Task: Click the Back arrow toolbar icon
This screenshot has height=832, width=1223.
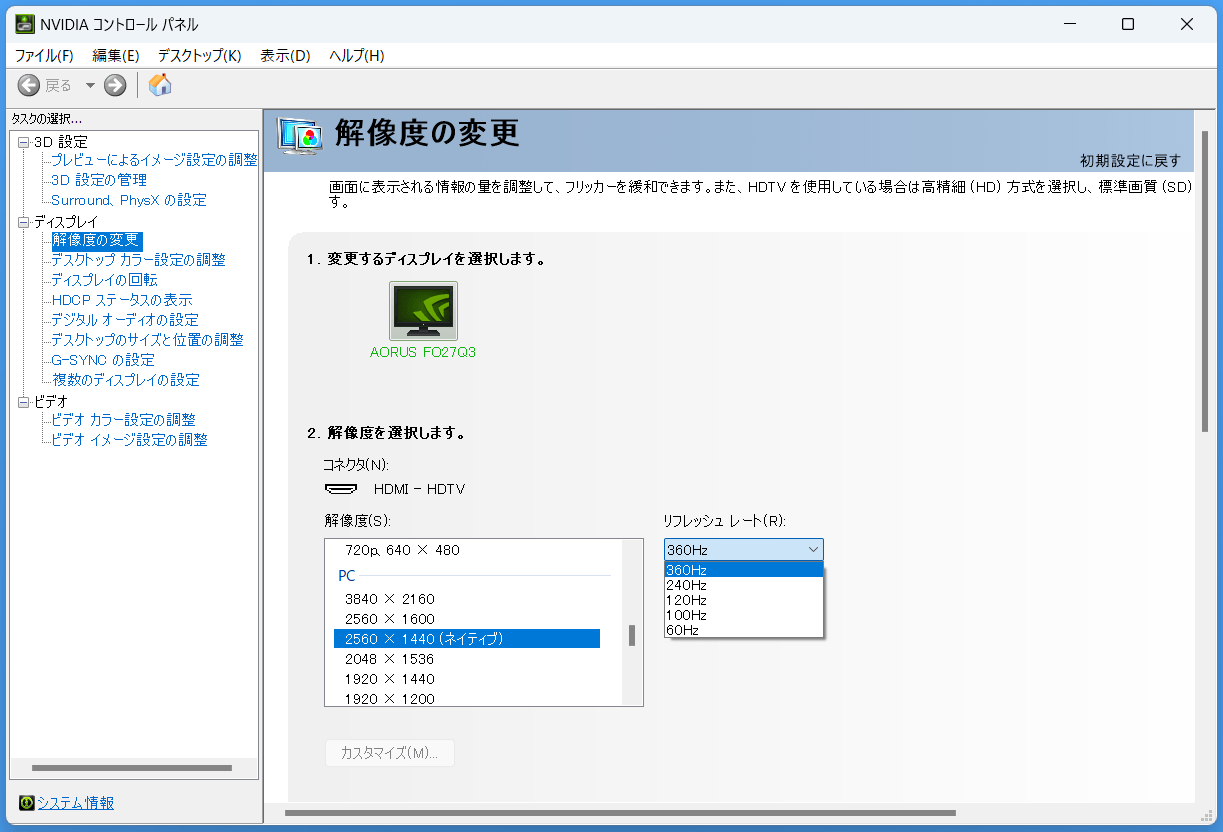Action: coord(29,85)
